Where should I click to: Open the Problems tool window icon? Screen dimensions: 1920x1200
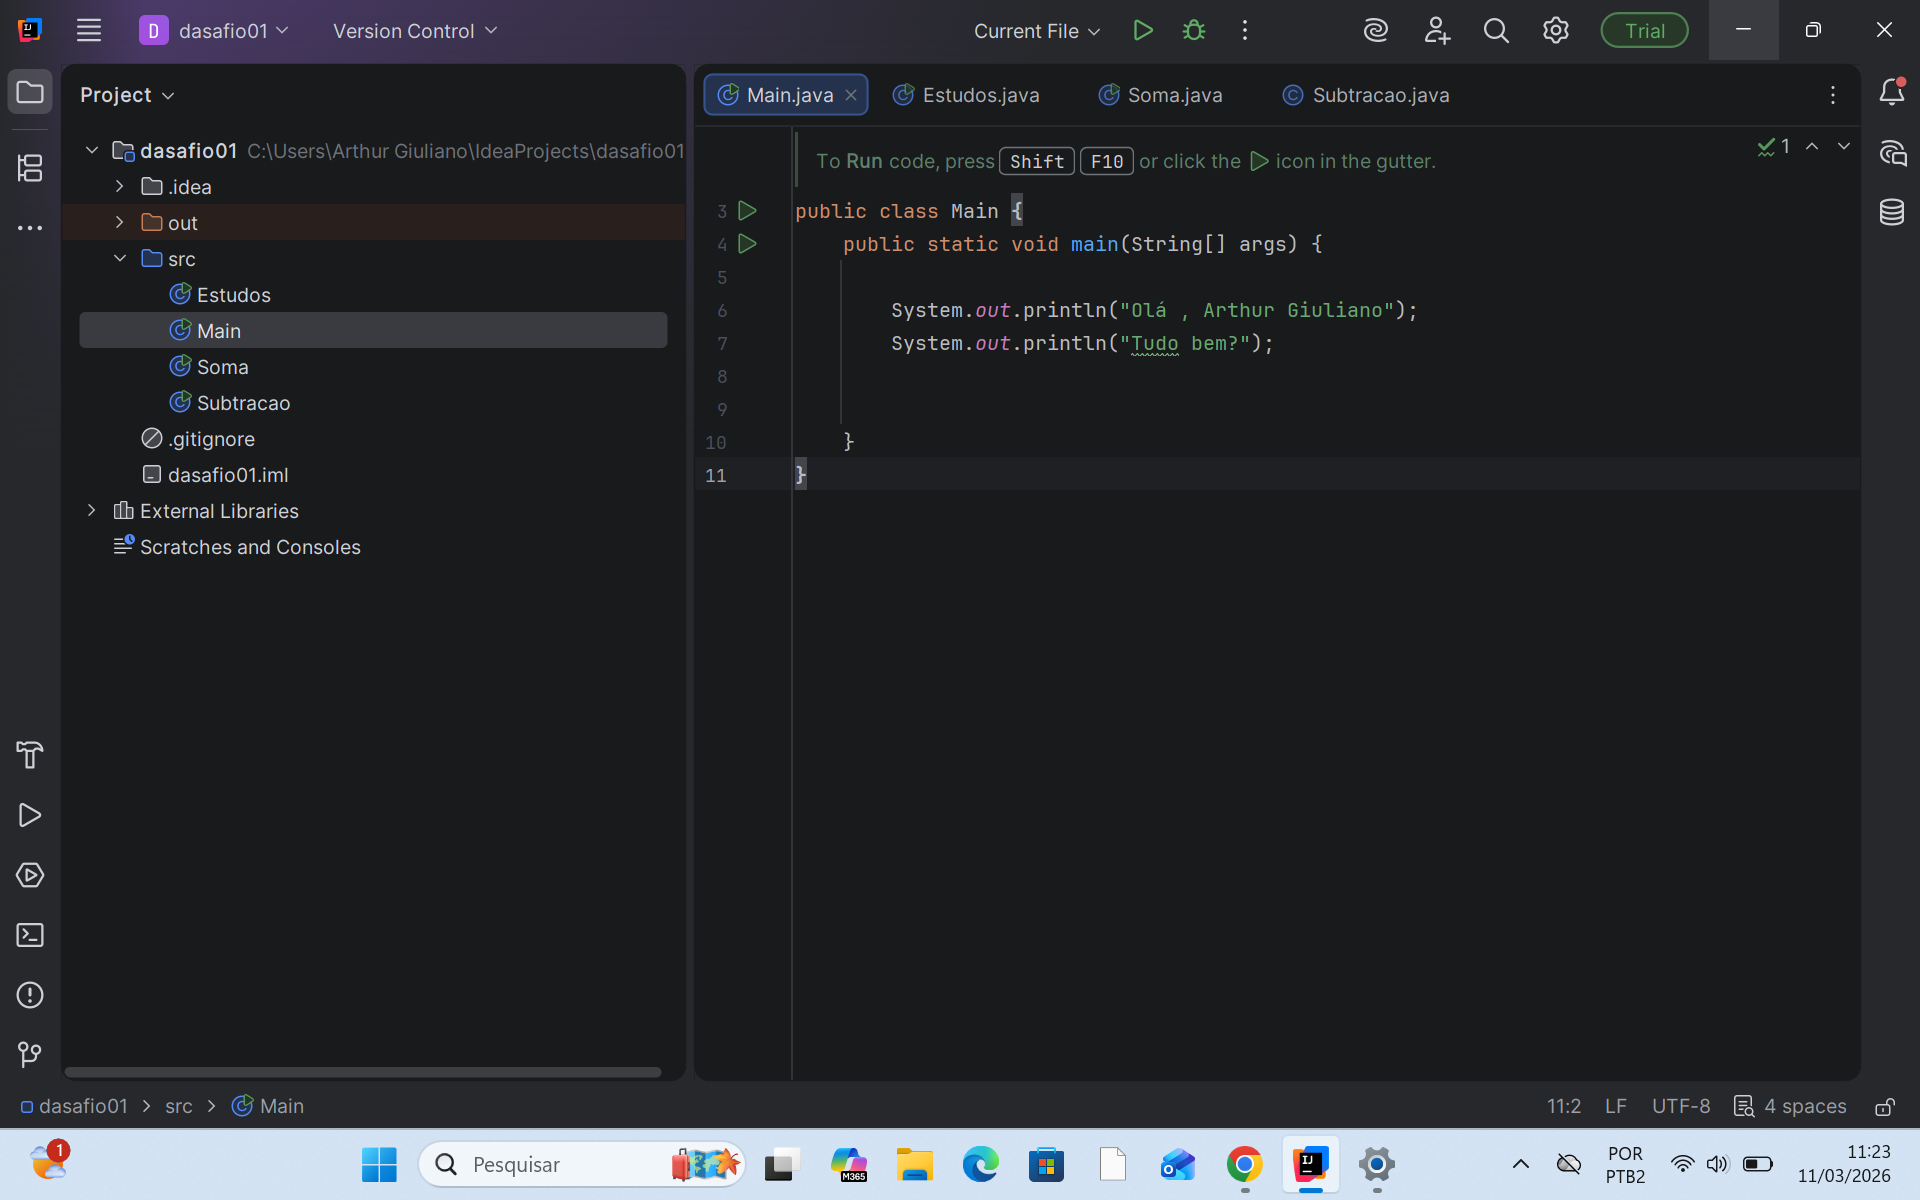click(x=30, y=995)
